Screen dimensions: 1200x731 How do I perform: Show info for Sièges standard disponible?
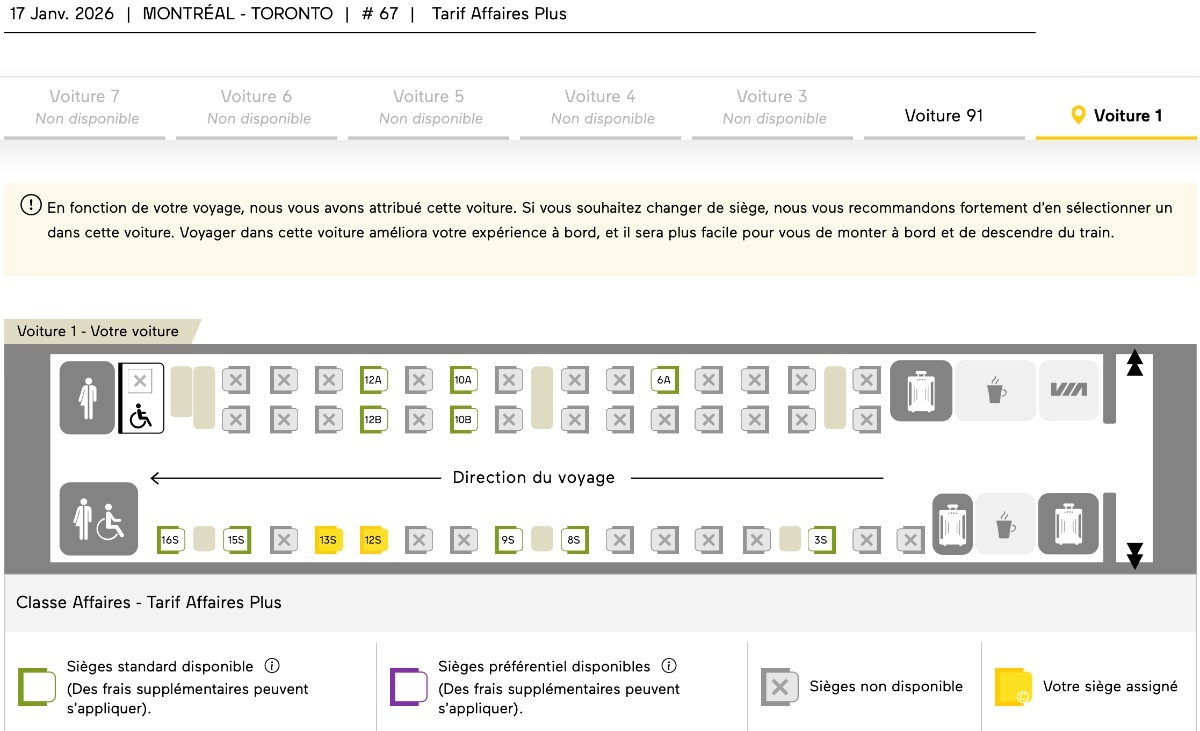272,666
